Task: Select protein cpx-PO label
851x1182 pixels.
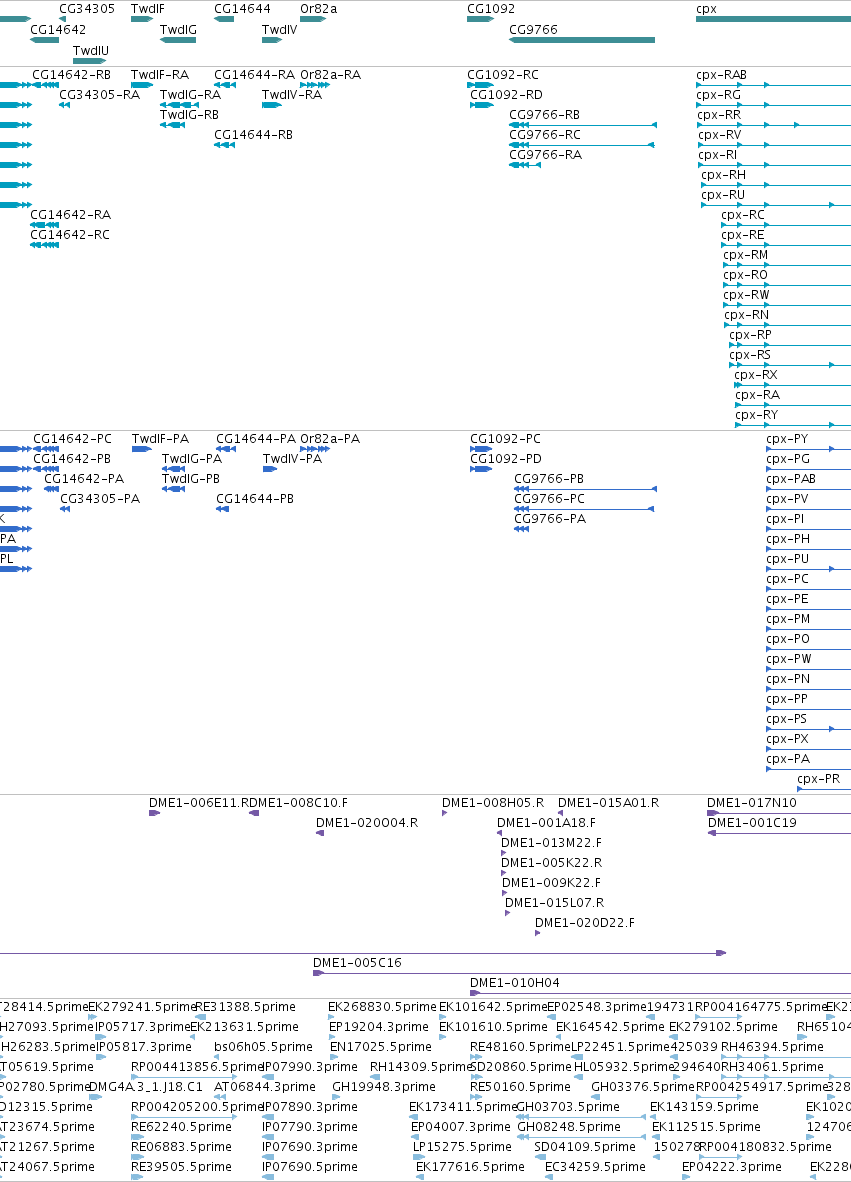Action: pyautogui.click(x=788, y=638)
